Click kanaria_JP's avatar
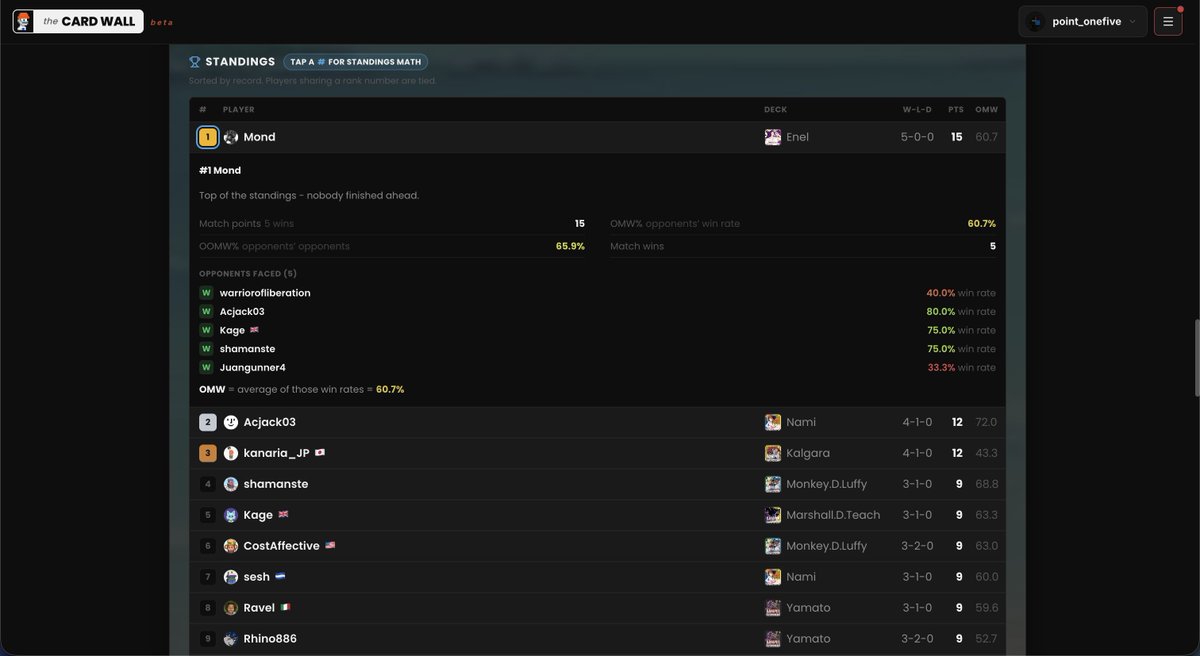This screenshot has width=1200, height=656. (231, 453)
